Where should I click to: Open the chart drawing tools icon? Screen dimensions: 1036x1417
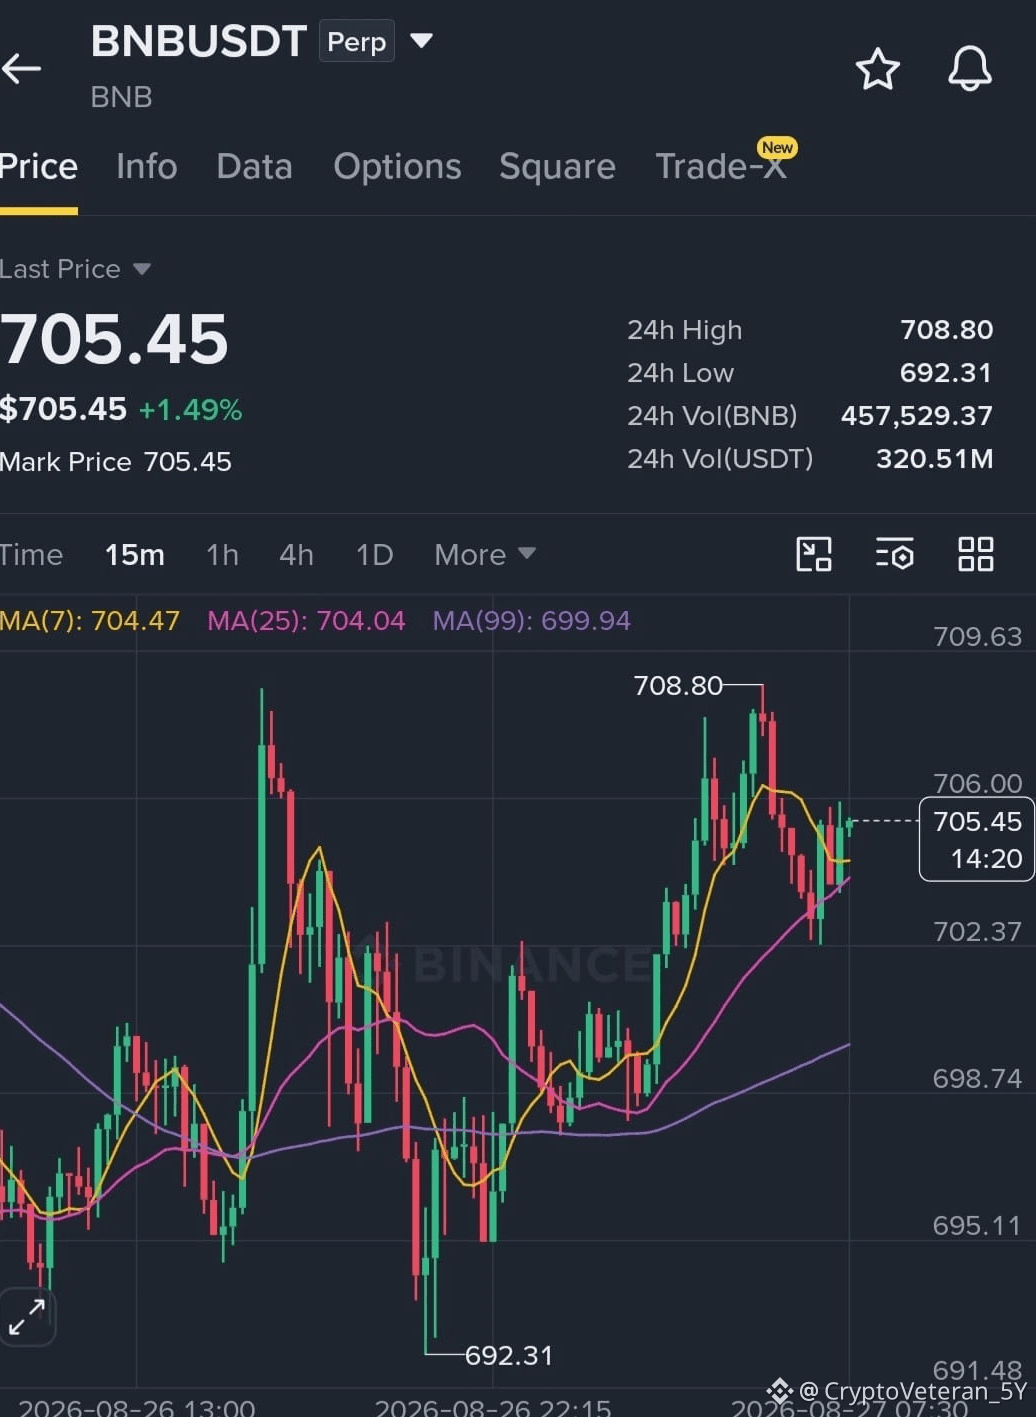[x=814, y=554]
